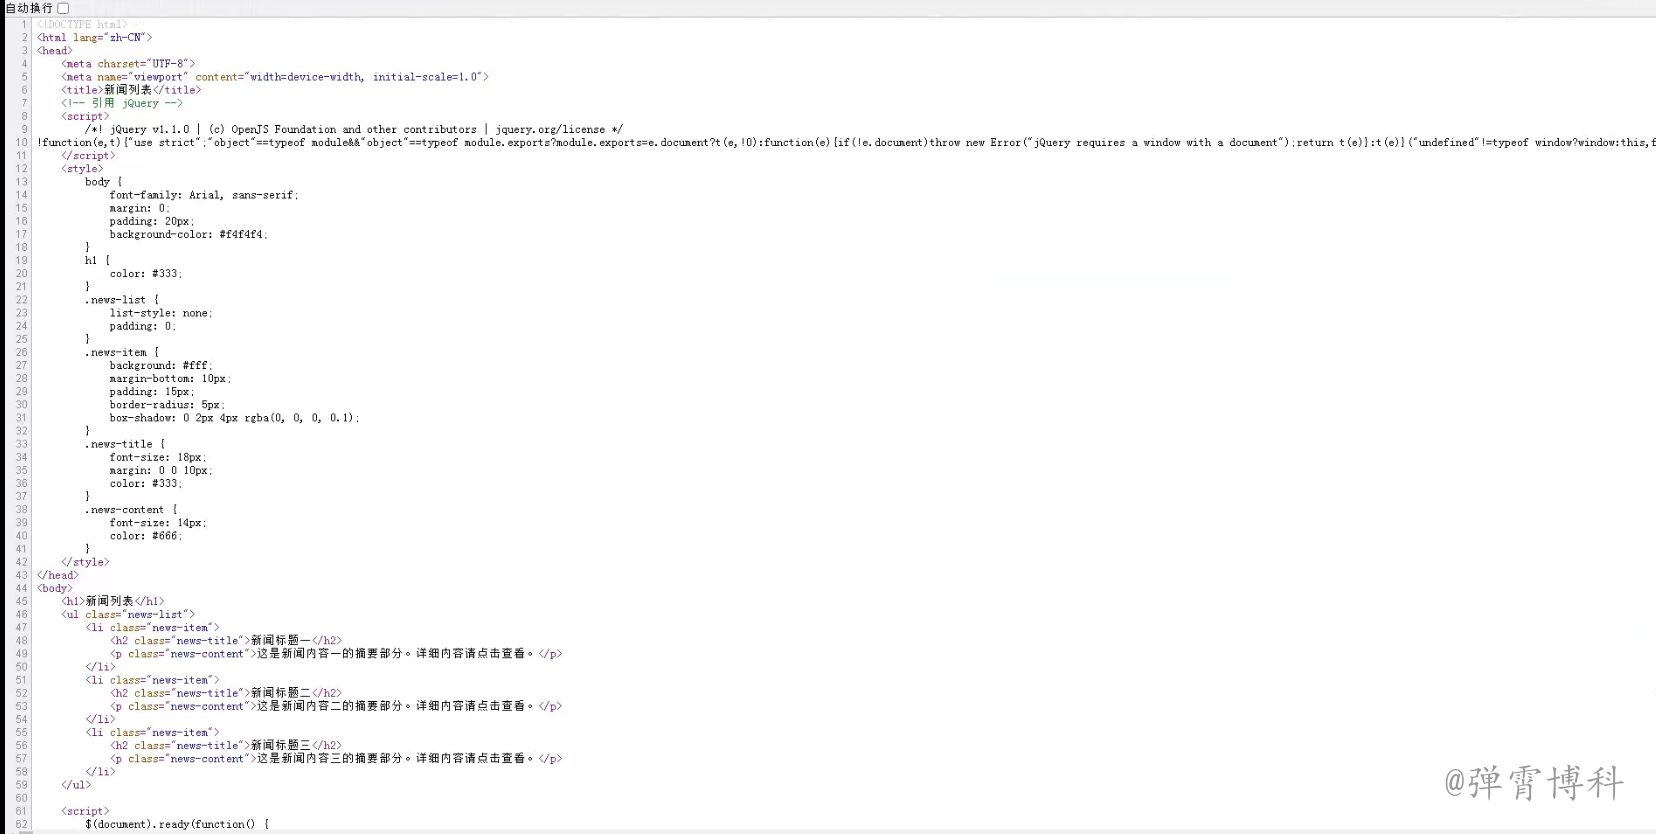1656x834 pixels.
Task: Click the box-shadow rgba declaration line
Action: (235, 418)
